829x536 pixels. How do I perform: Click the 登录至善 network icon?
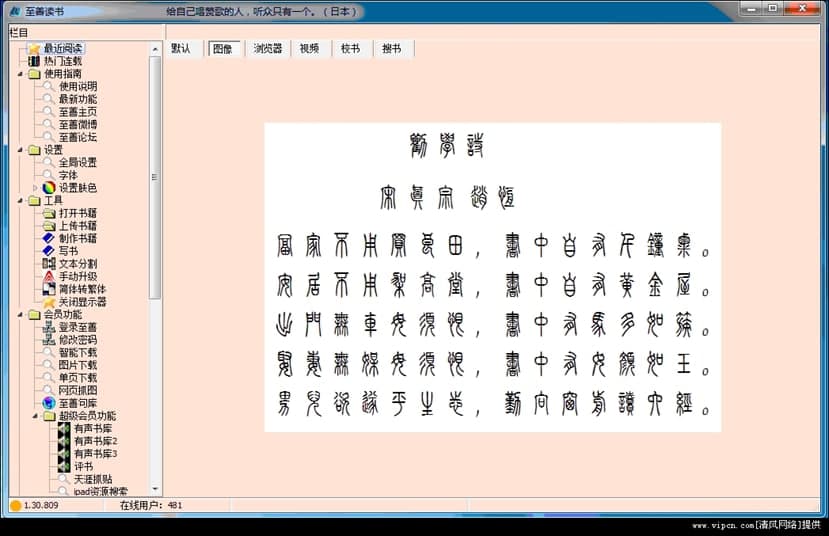pyautogui.click(x=49, y=327)
